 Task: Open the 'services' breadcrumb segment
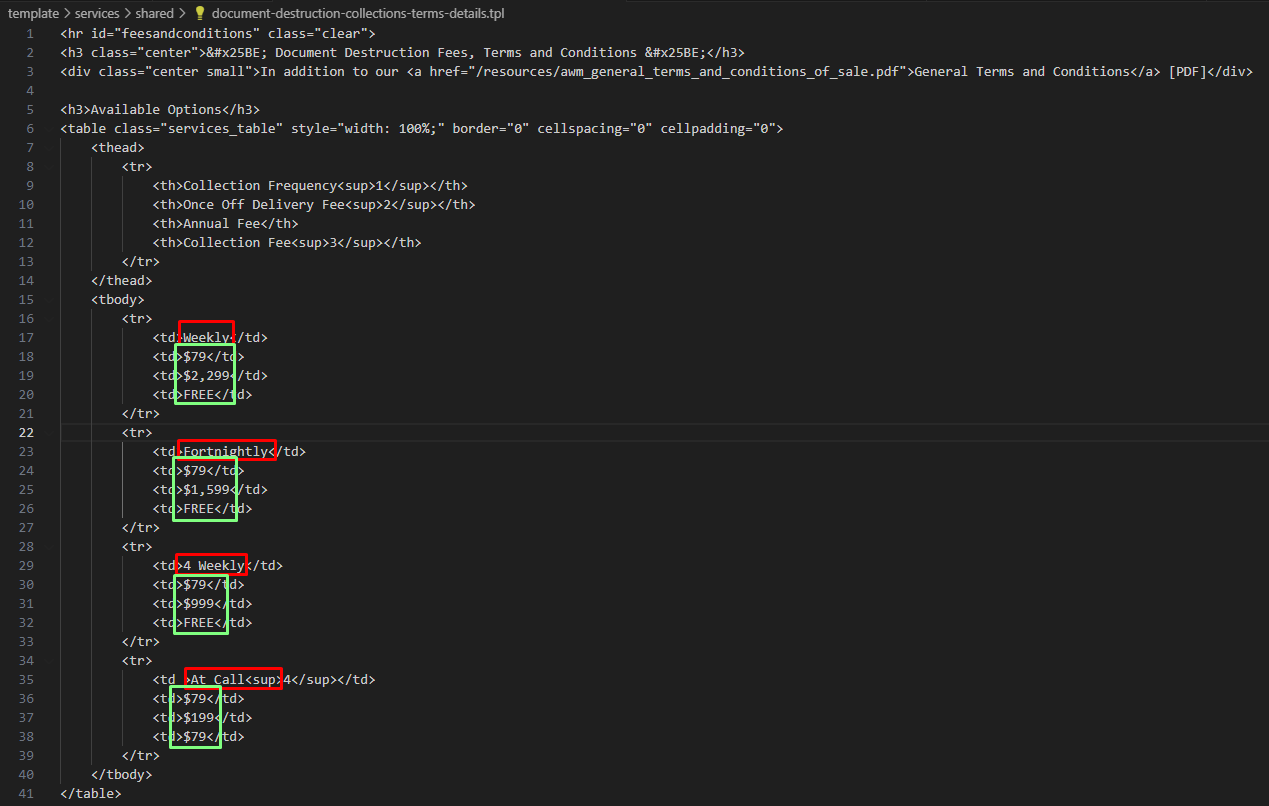[x=97, y=13]
